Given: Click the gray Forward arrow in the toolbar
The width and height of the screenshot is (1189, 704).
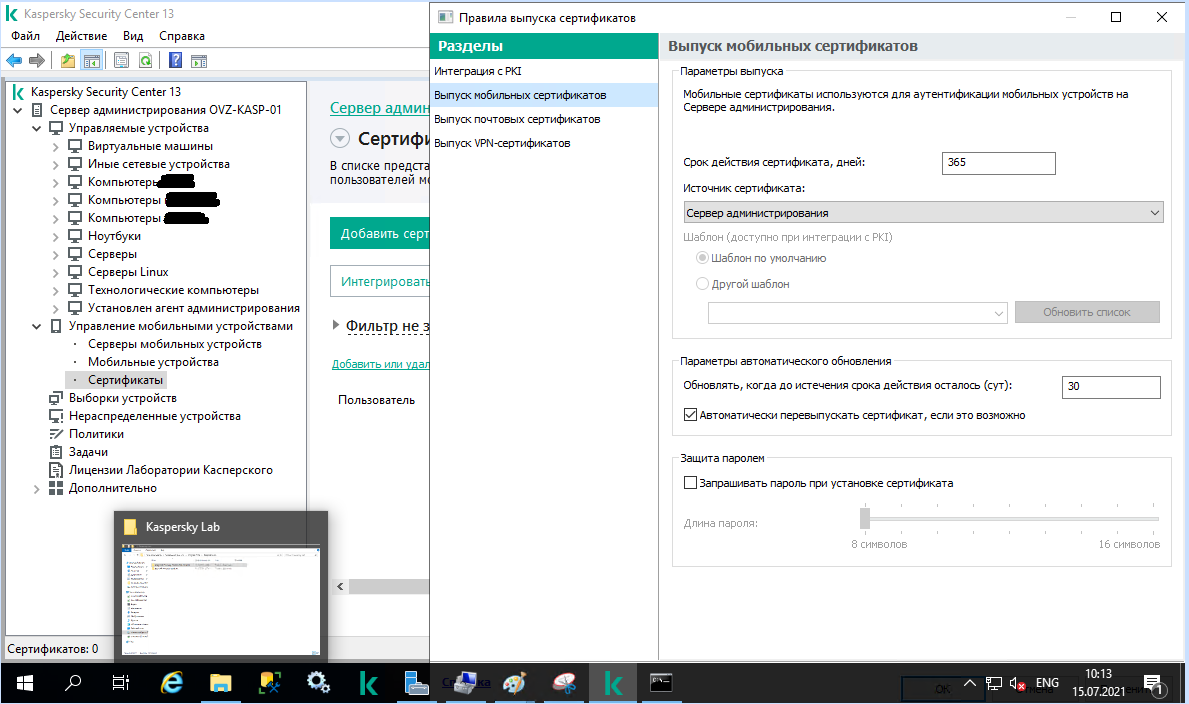Looking at the screenshot, I should pos(36,61).
